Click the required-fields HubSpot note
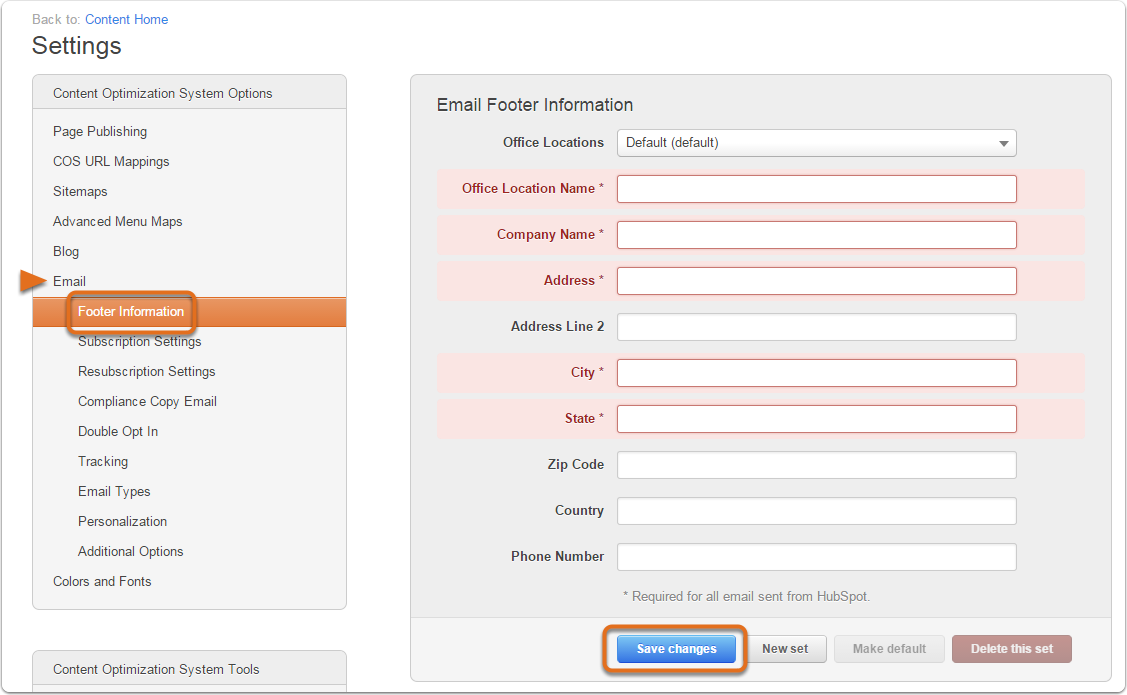 pos(746,597)
